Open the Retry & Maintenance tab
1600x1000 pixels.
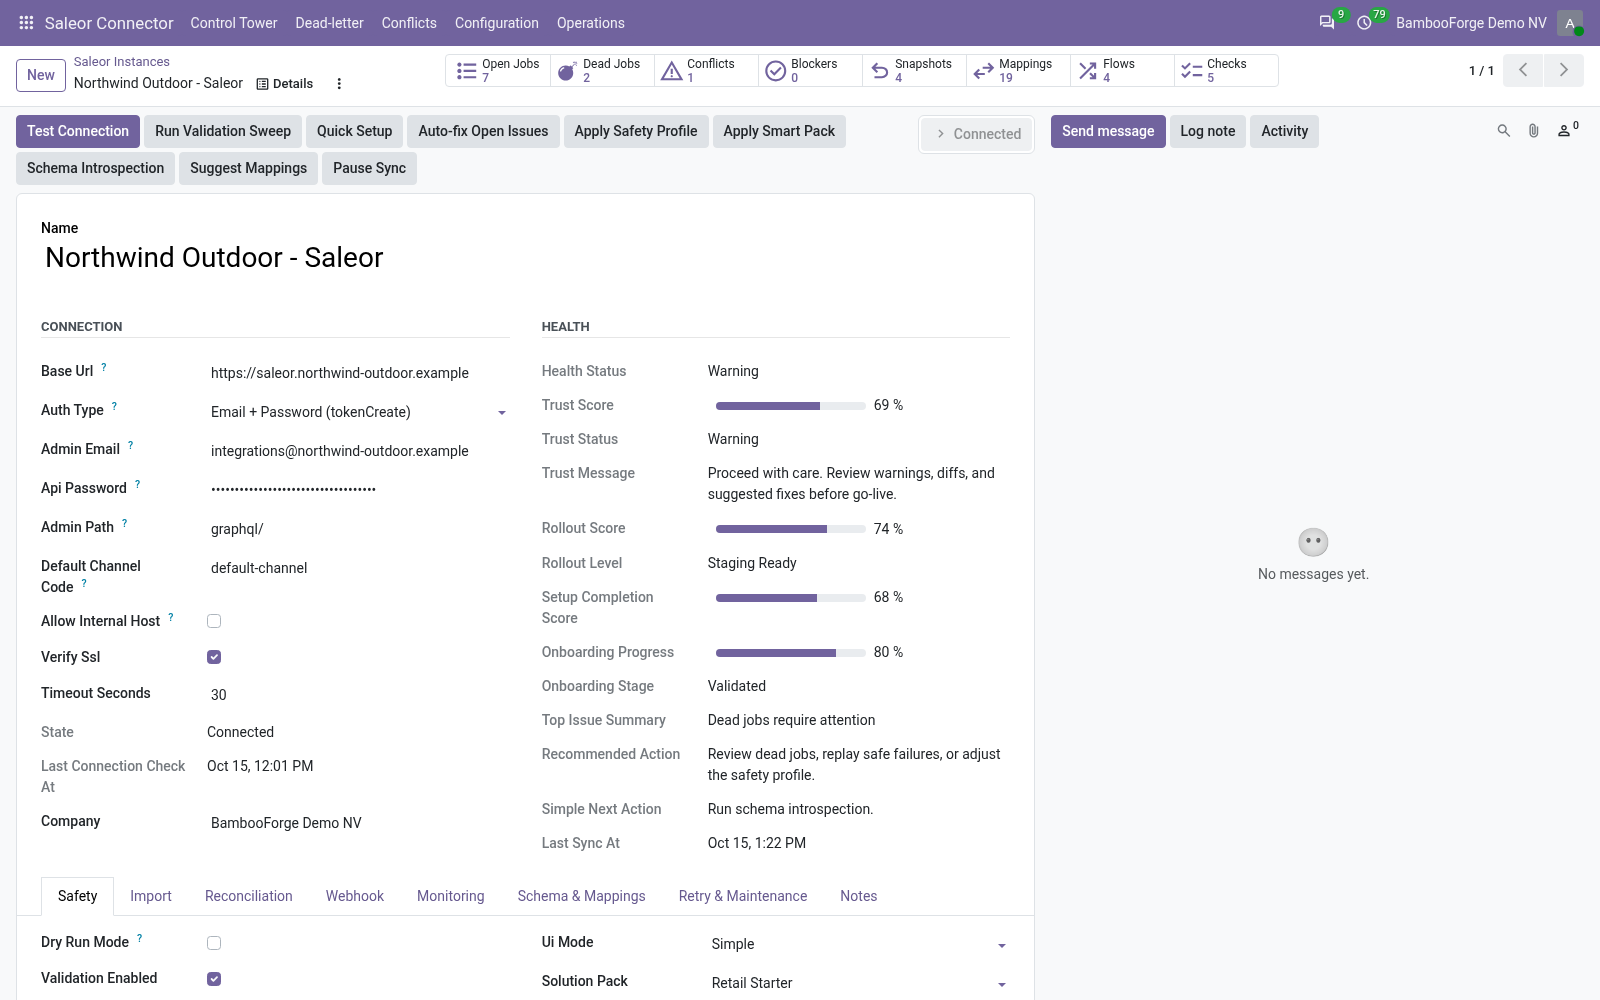click(743, 896)
